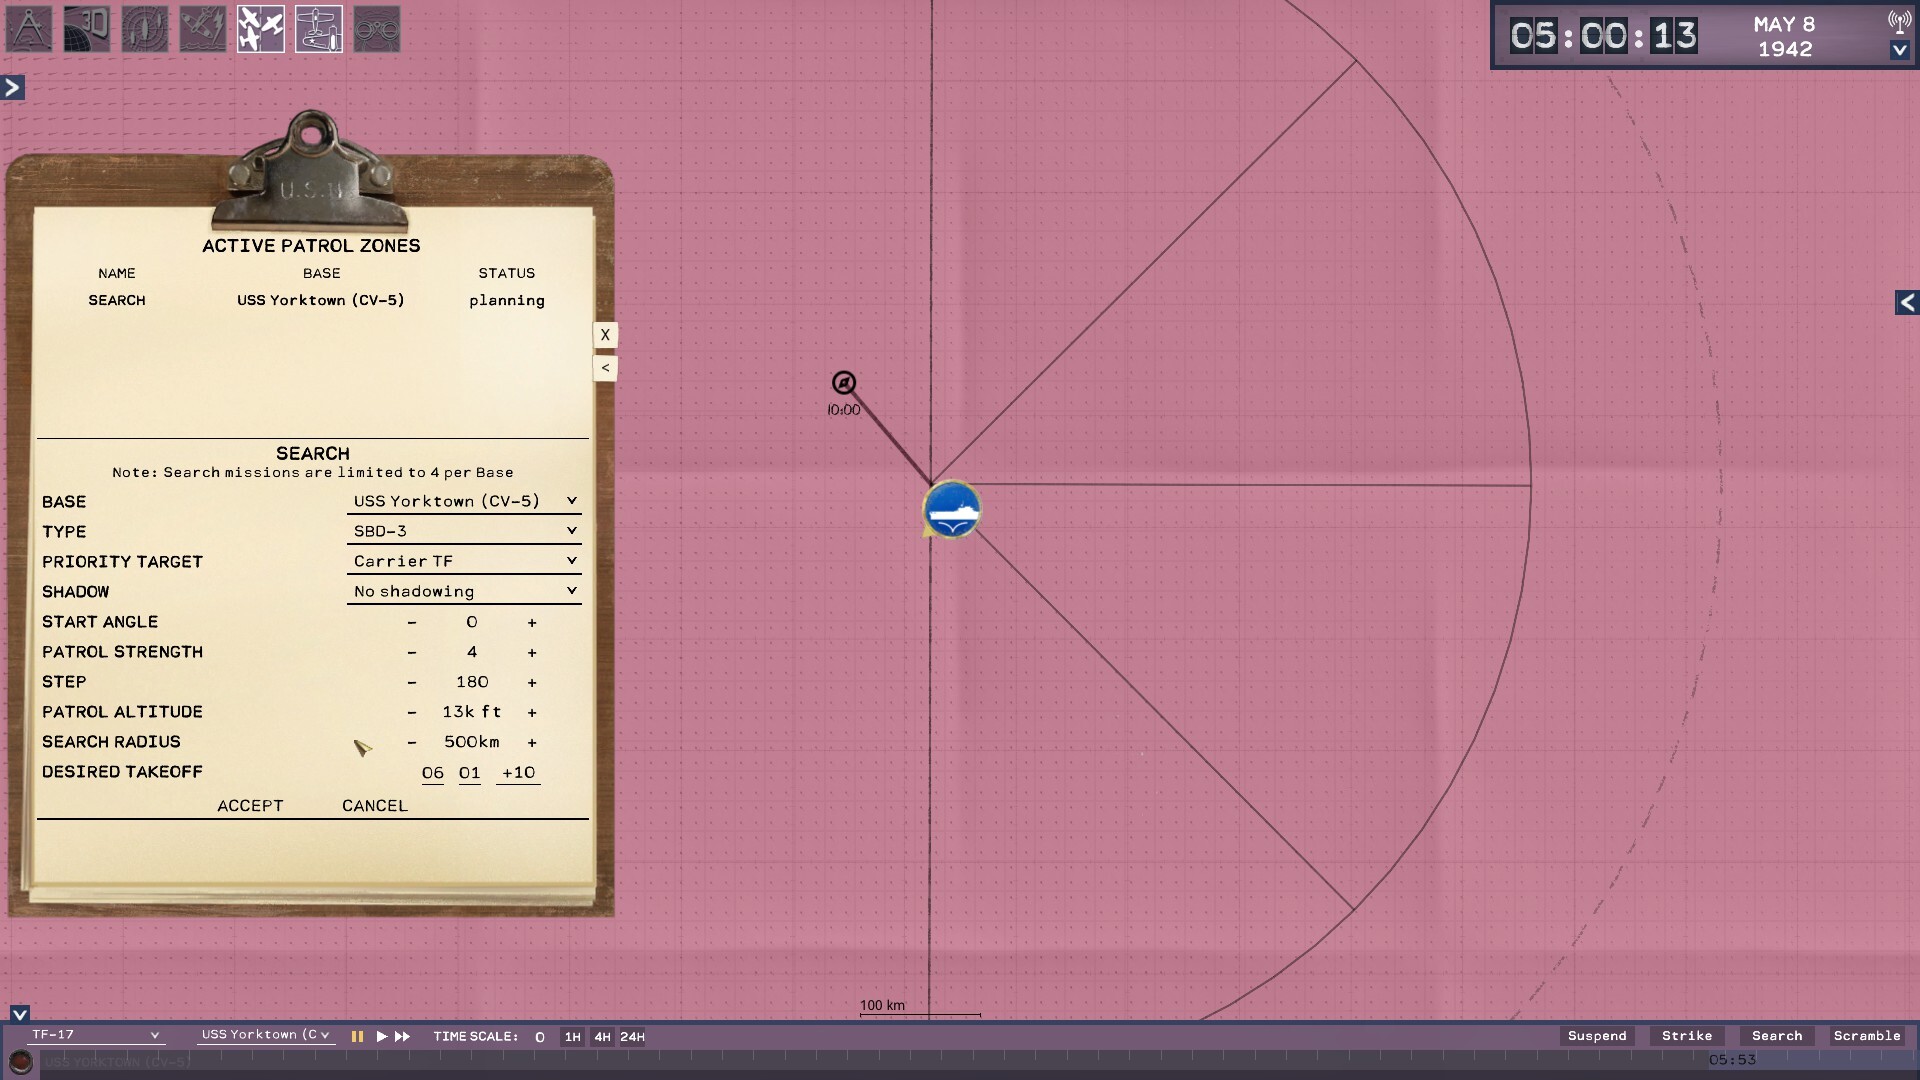1920x1080 pixels.
Task: Switch to the 3D globe view
Action: pos(87,29)
